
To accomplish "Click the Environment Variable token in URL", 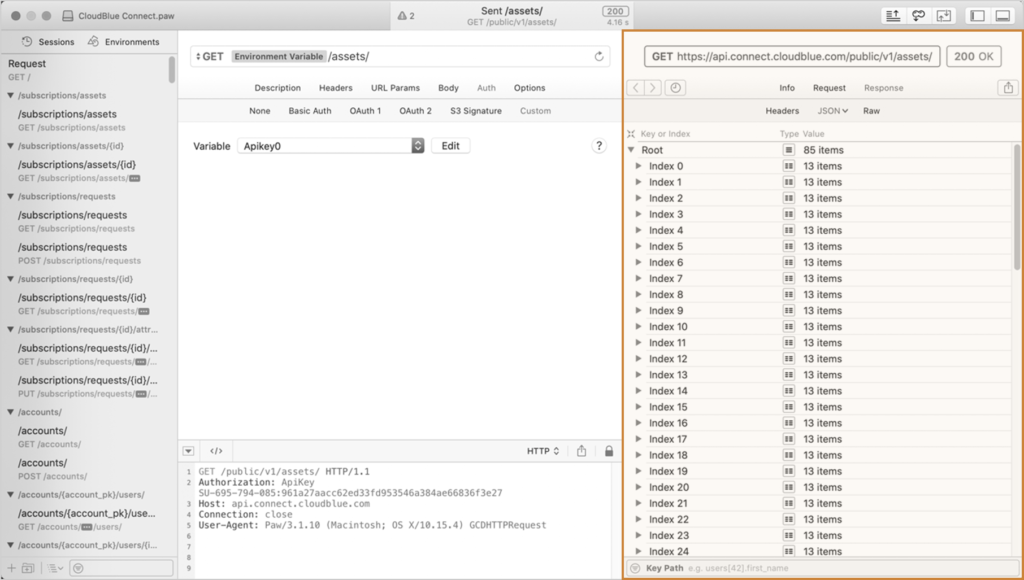I will click(x=279, y=57).
